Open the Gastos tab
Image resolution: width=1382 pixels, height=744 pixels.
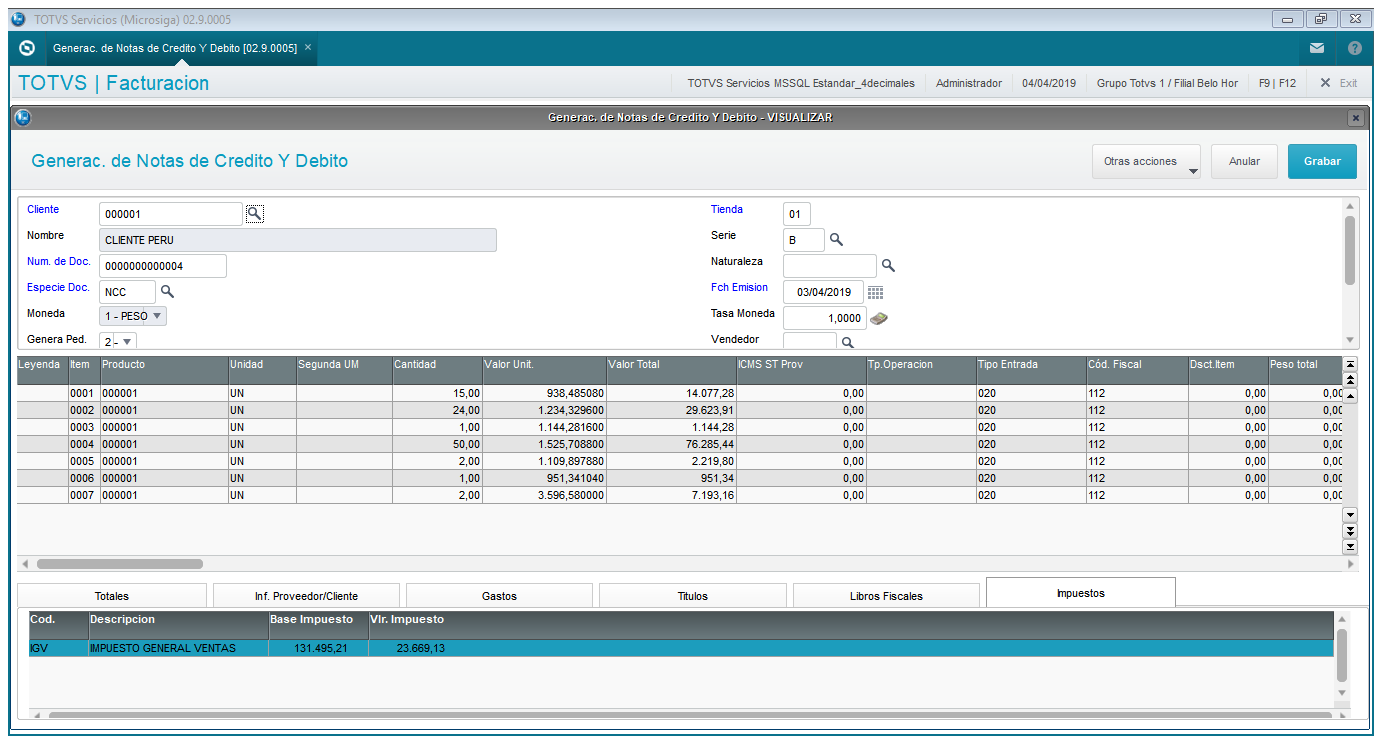tap(499, 595)
